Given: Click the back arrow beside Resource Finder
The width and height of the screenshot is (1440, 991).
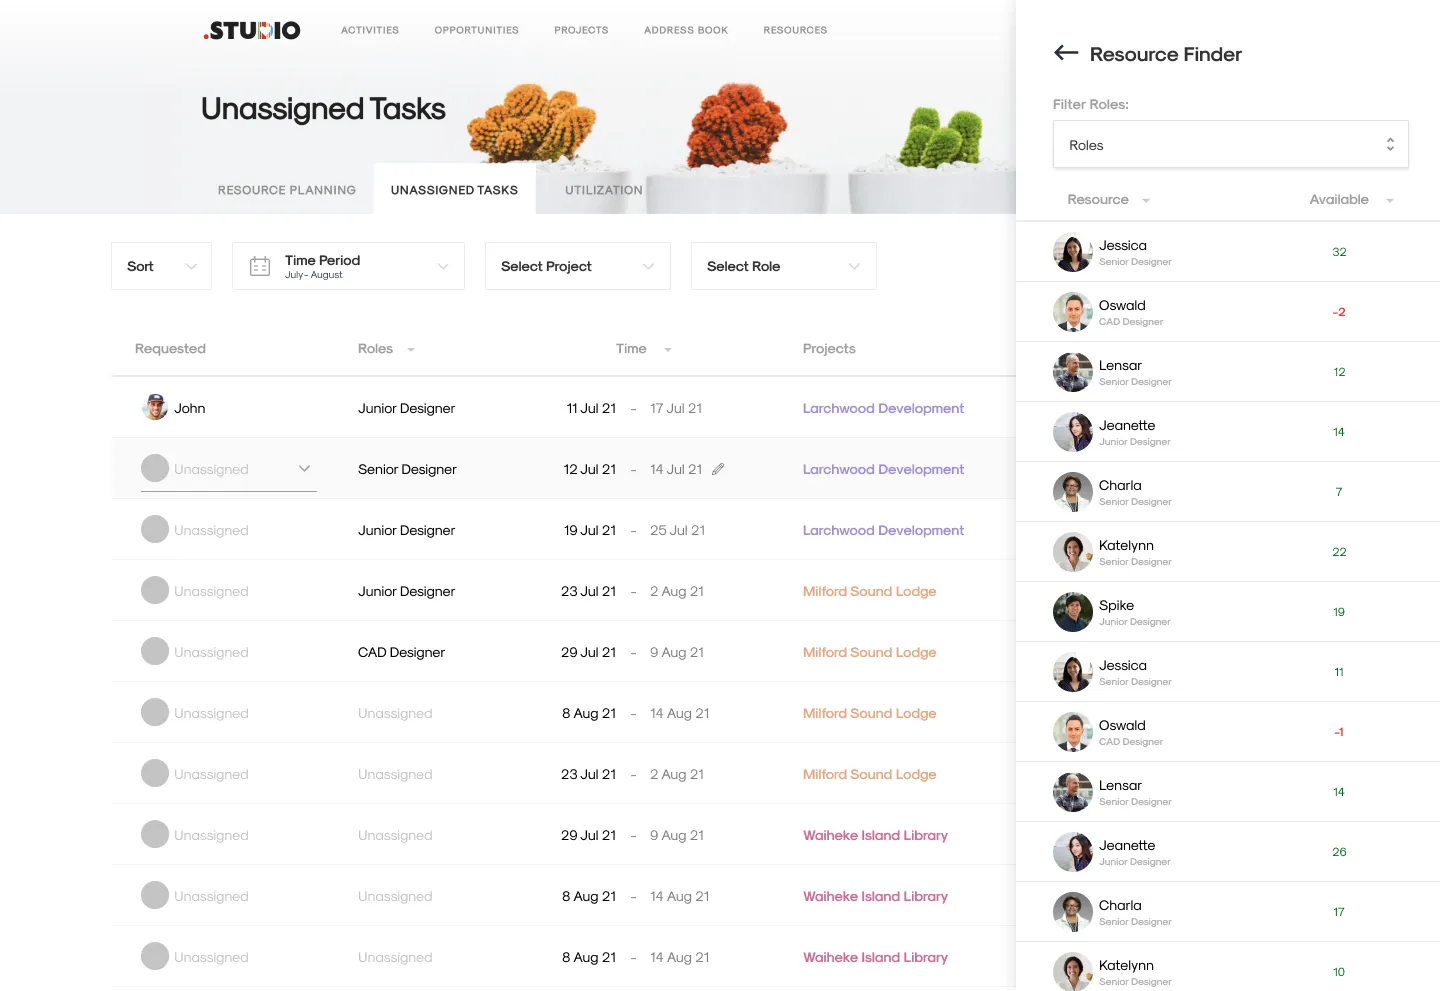Looking at the screenshot, I should [x=1066, y=53].
